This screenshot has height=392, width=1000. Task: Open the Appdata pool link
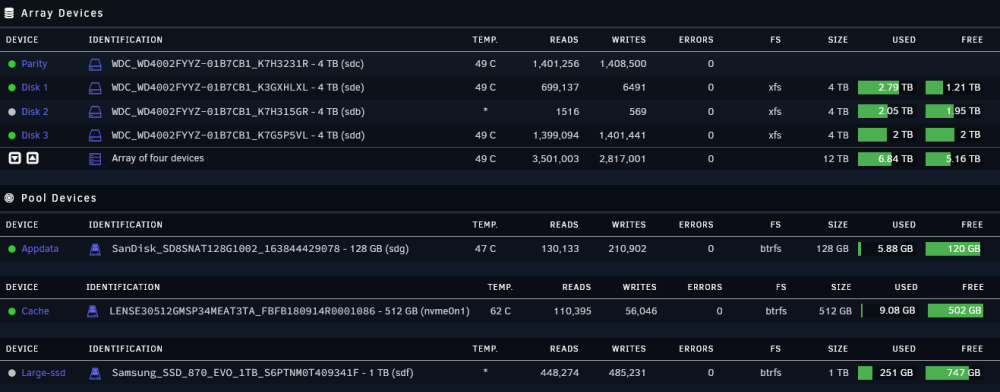pyautogui.click(x=40, y=249)
